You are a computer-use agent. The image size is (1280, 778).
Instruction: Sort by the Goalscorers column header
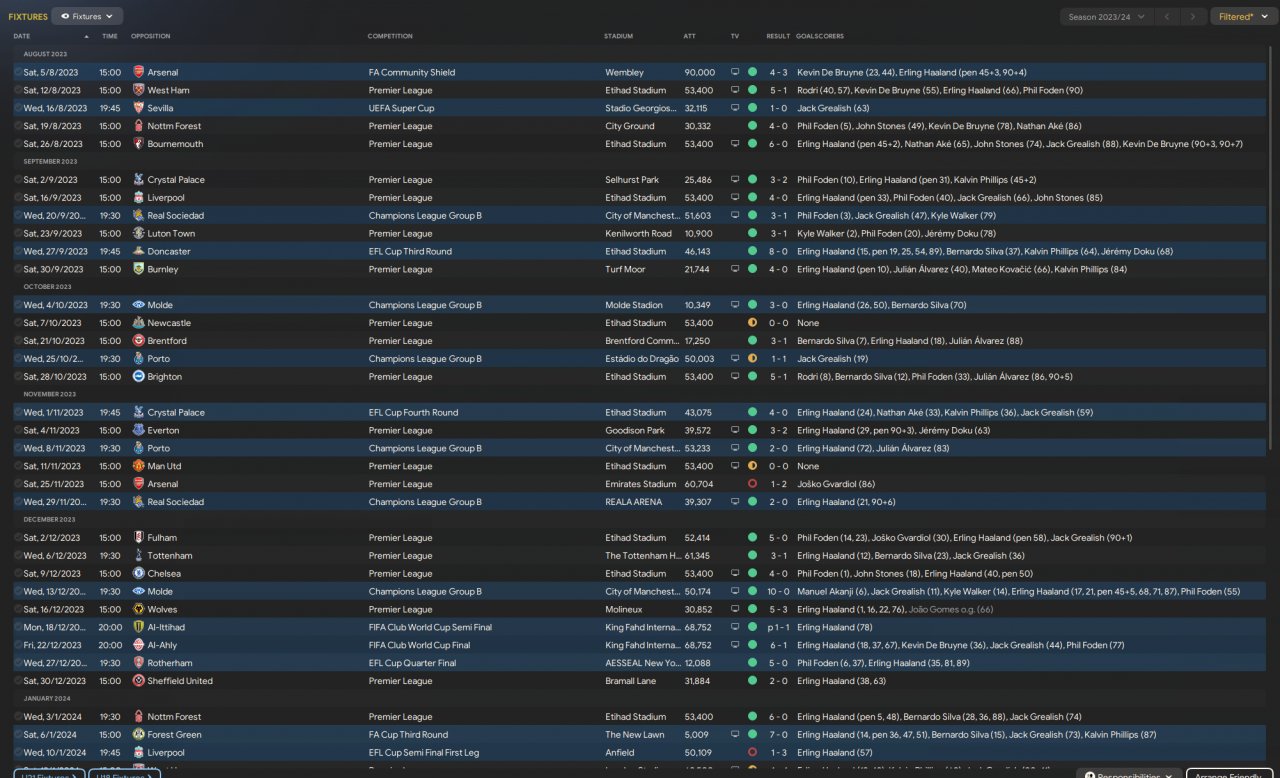pyautogui.click(x=820, y=36)
